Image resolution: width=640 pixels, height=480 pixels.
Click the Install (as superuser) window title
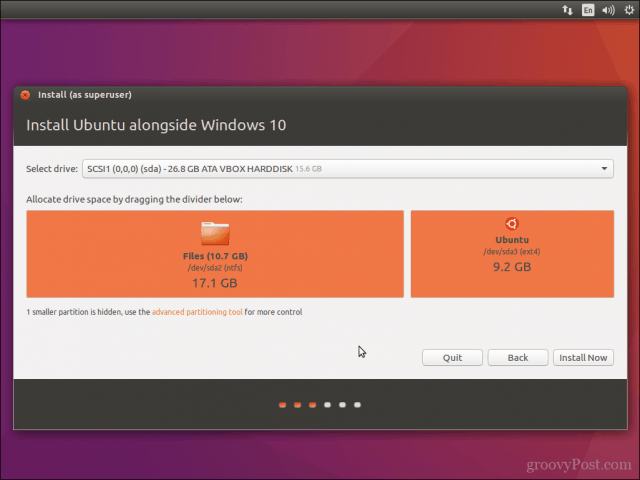click(x=85, y=95)
